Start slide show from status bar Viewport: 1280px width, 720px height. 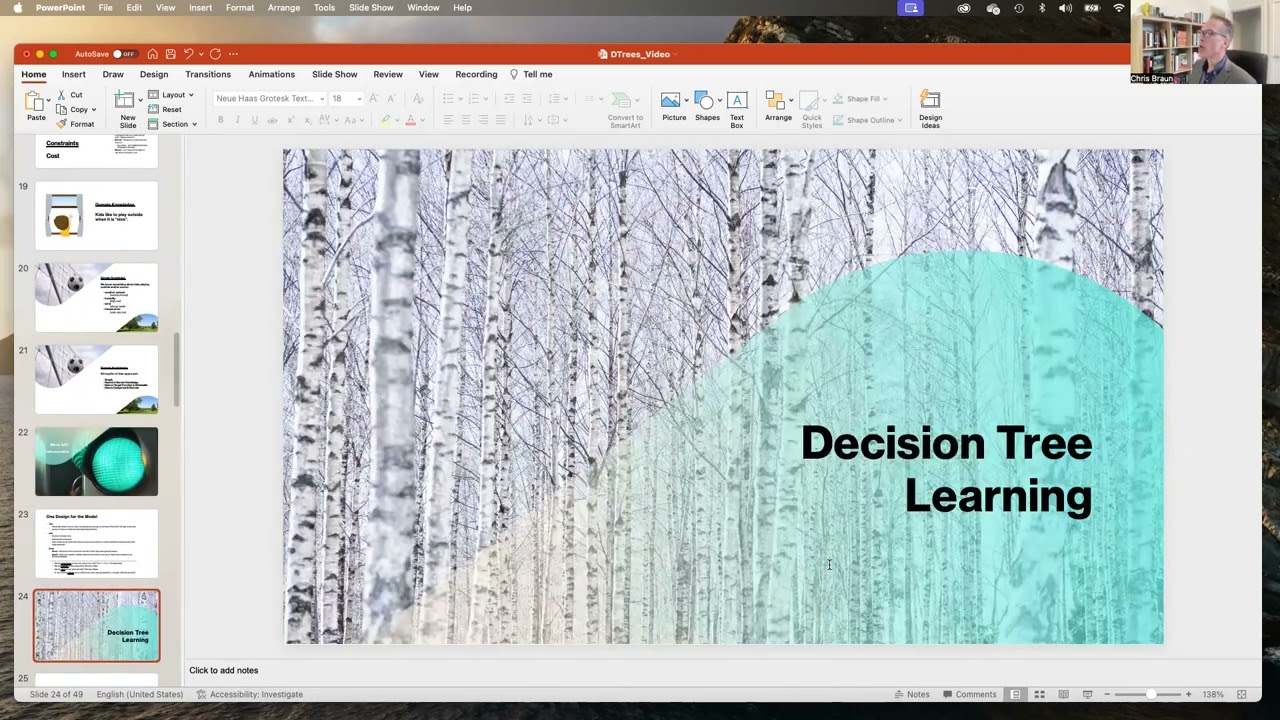click(x=1087, y=694)
